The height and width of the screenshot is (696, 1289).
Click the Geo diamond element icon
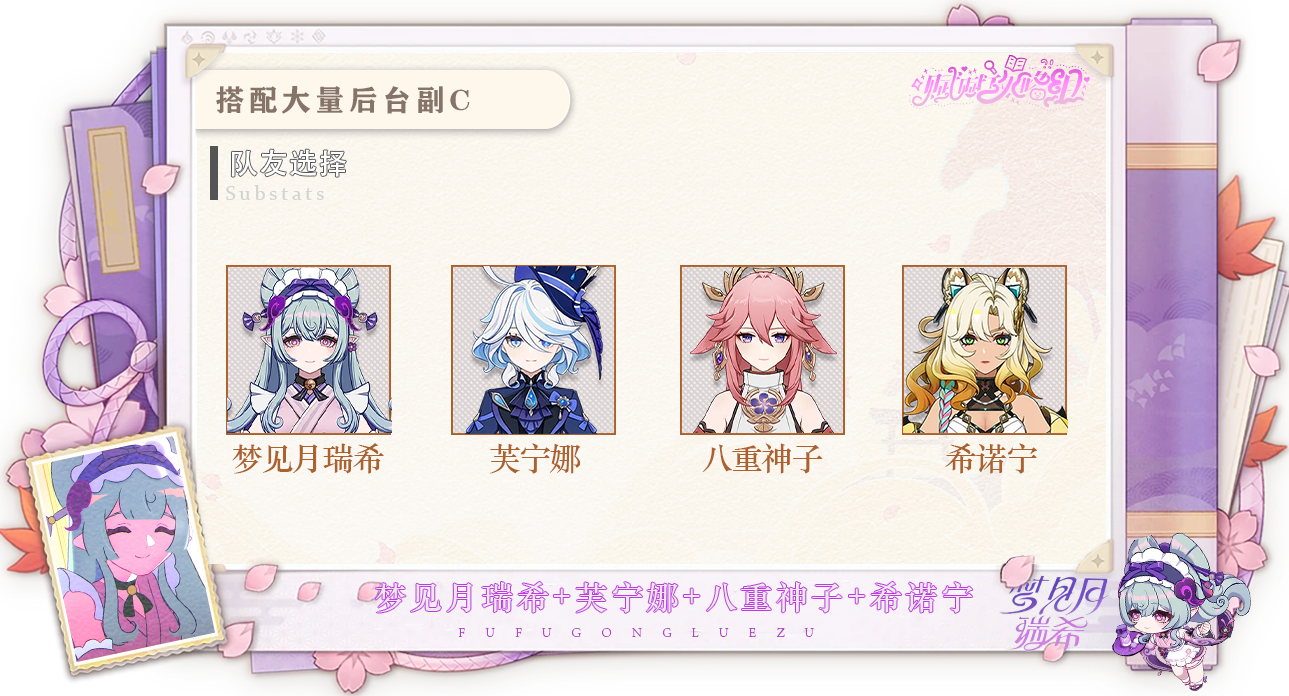click(318, 37)
